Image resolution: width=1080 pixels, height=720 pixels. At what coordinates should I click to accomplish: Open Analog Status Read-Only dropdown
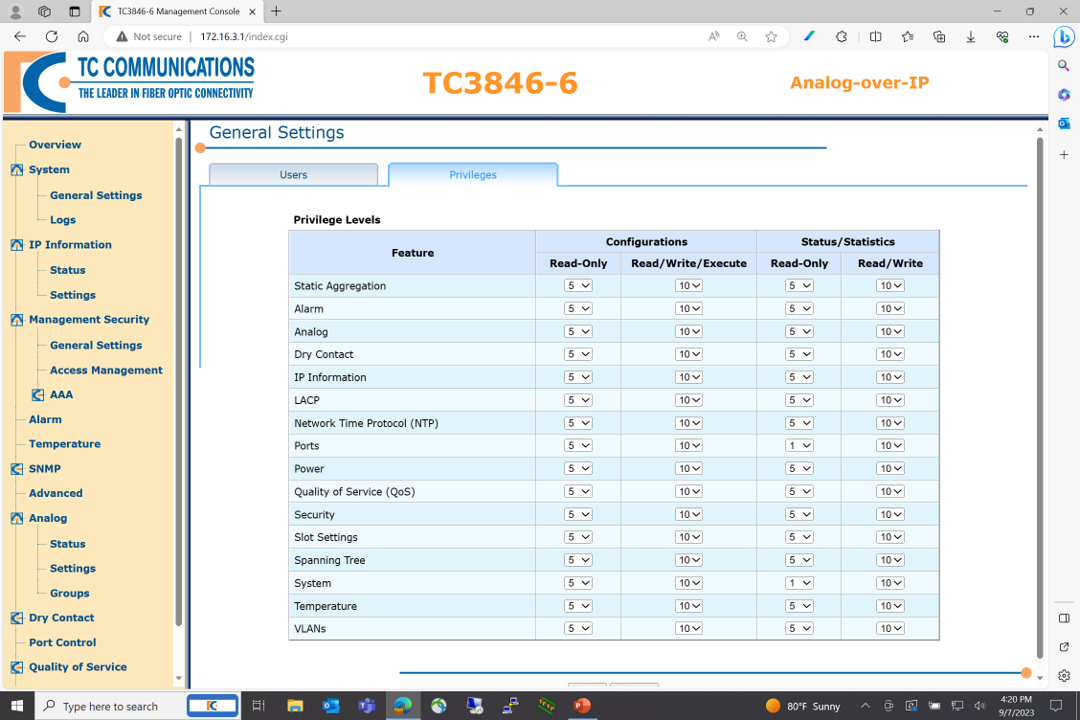coord(799,331)
